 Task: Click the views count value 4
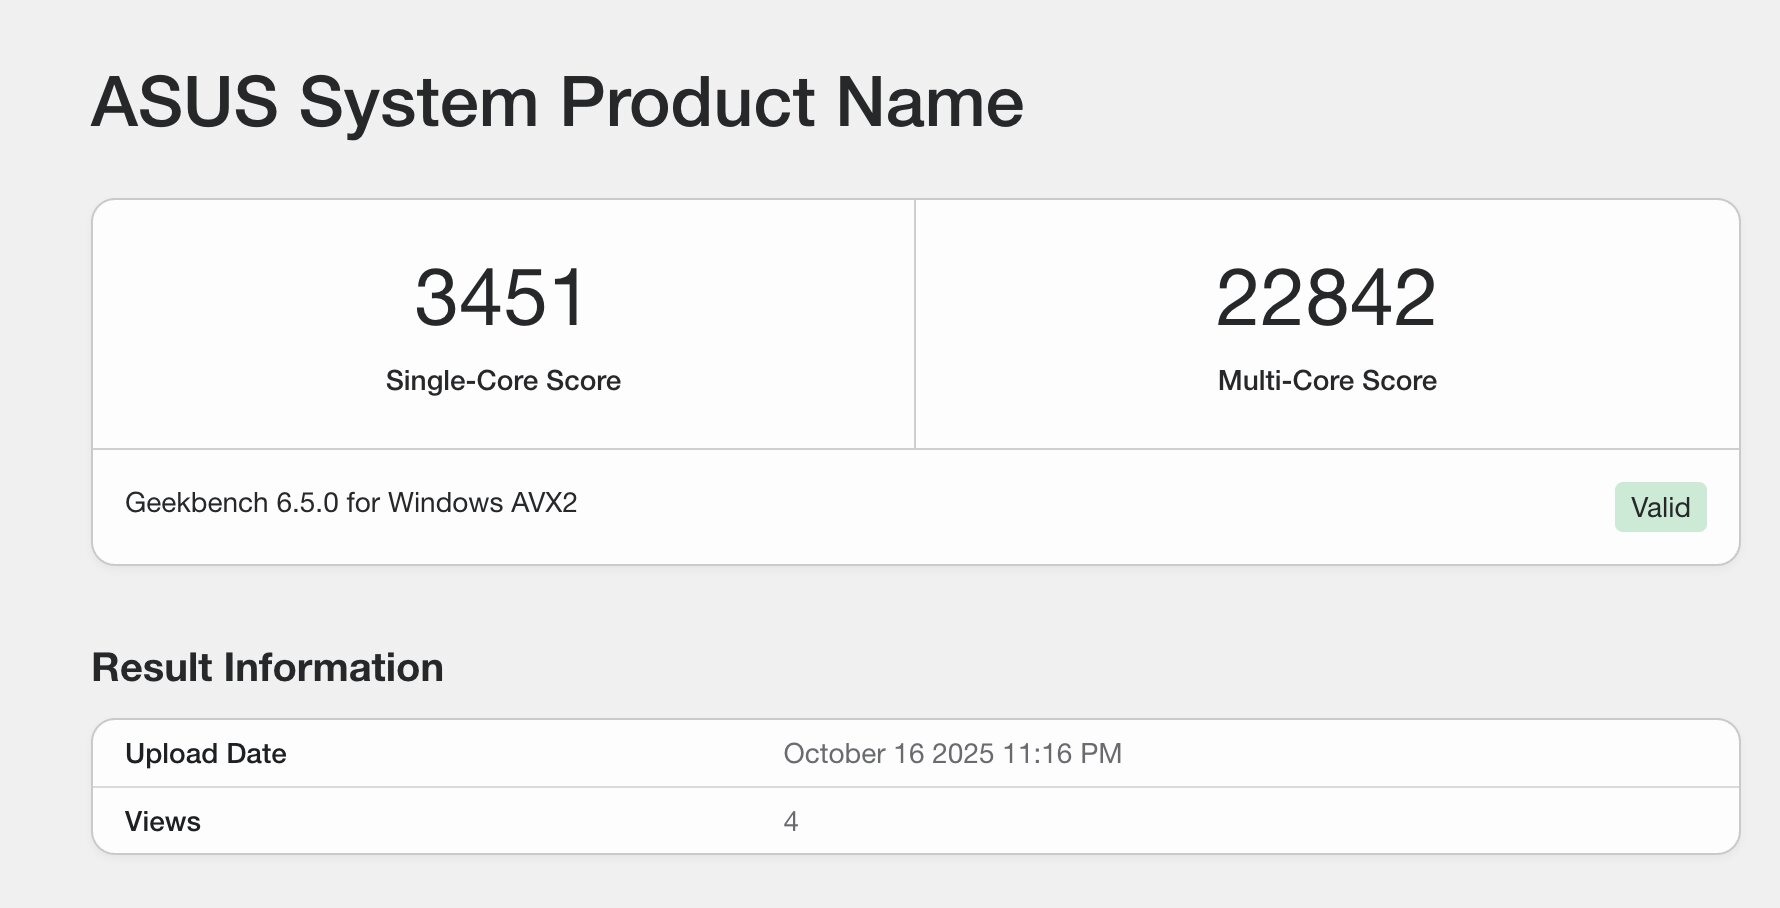coord(790,822)
